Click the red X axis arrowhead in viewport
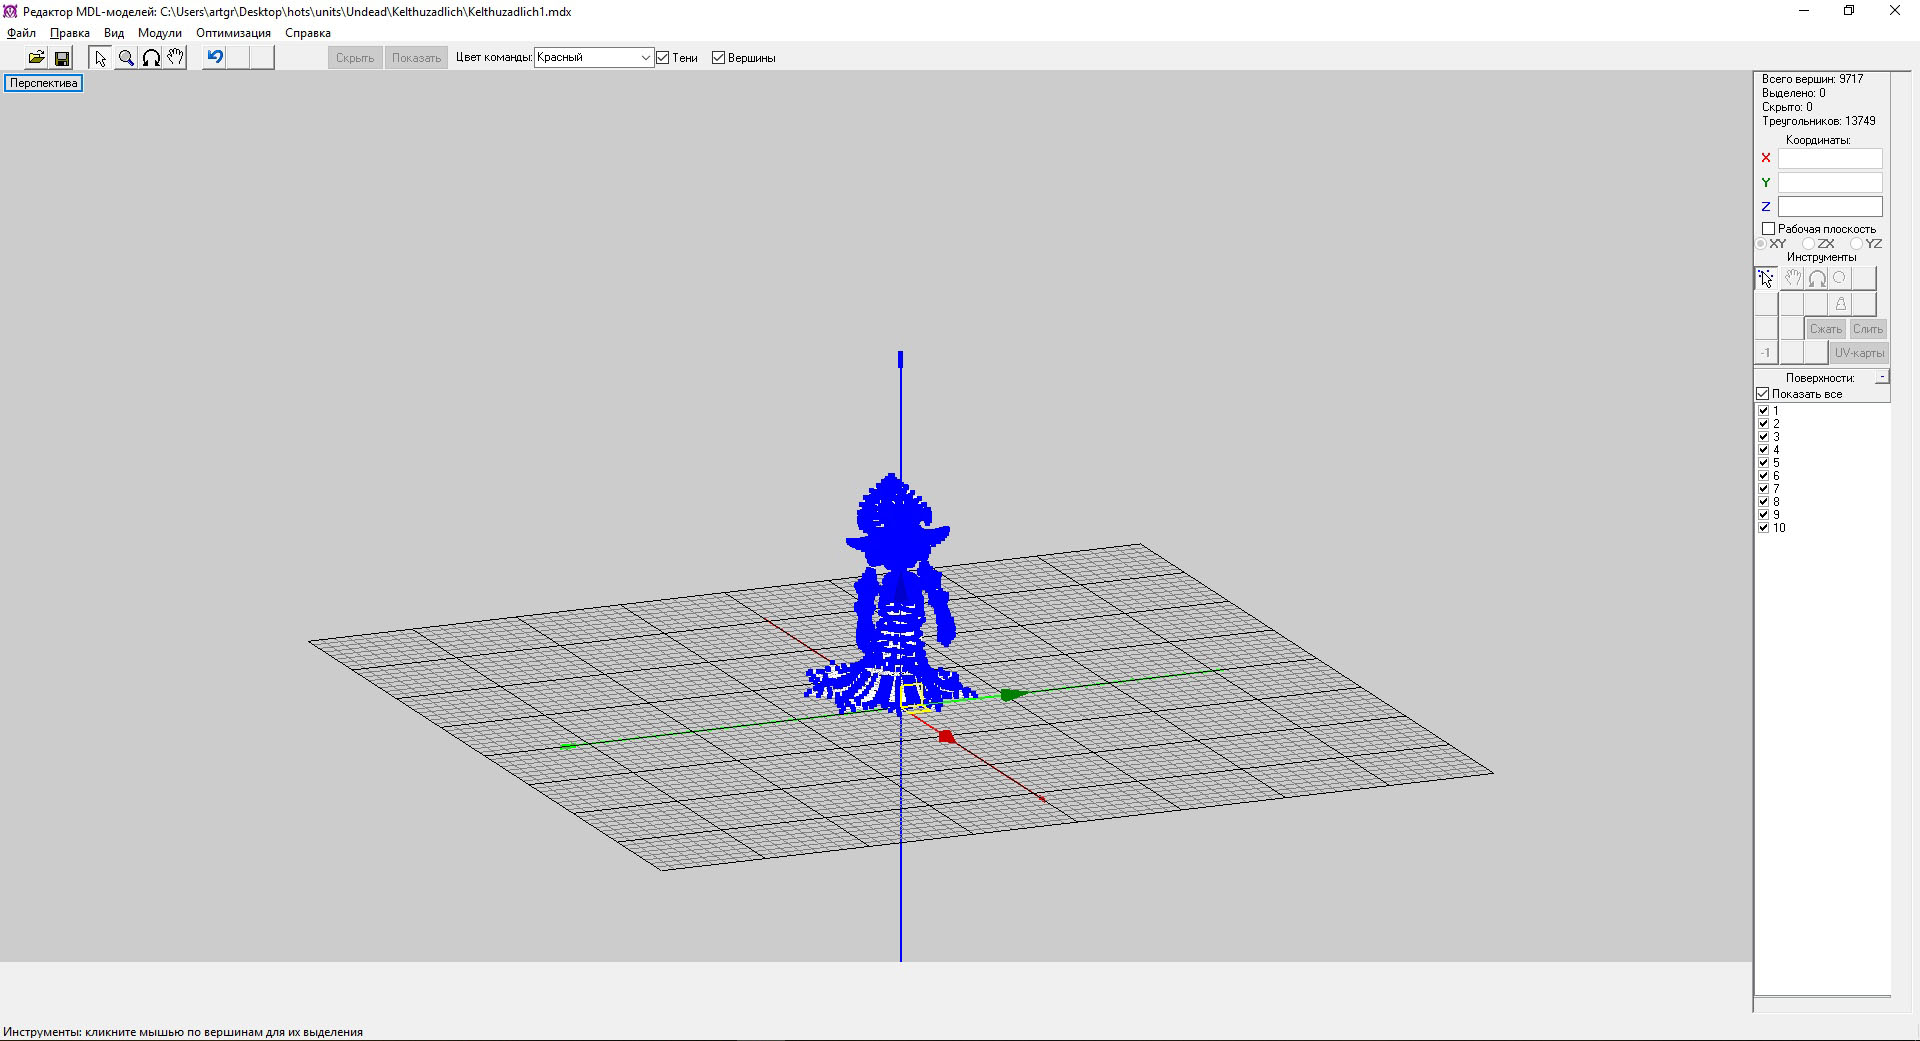Screen dimensions: 1920x1041 pos(946,737)
